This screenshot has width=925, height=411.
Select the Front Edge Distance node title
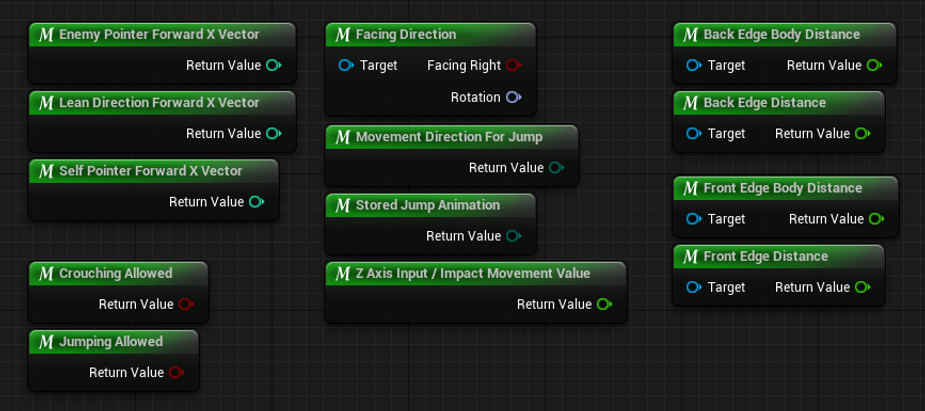point(766,257)
